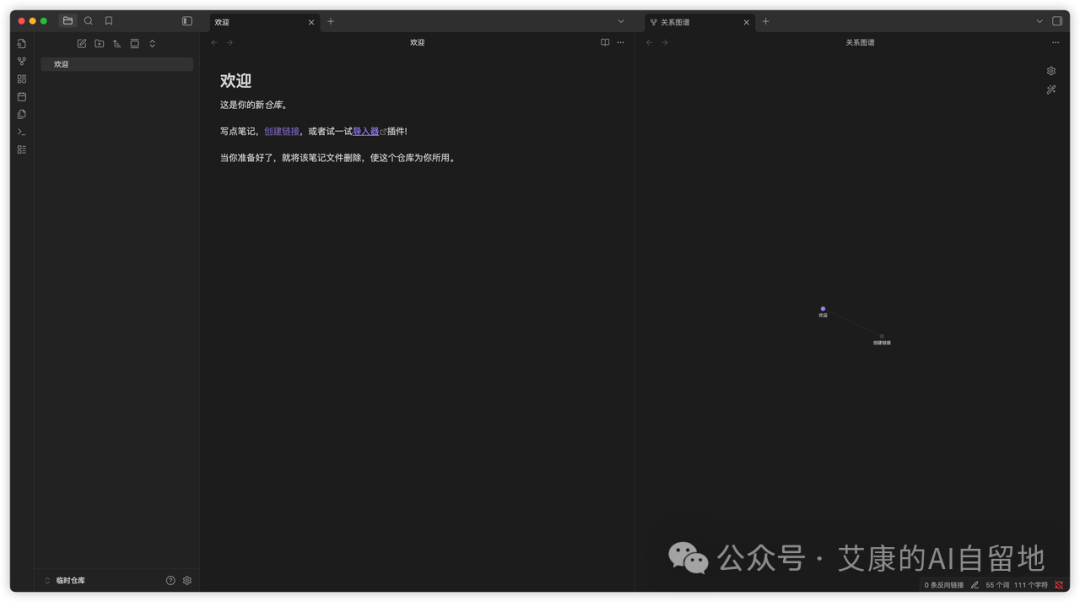Toggle editing mode pencil in status bar
The image size is (1080, 602).
(x=975, y=585)
